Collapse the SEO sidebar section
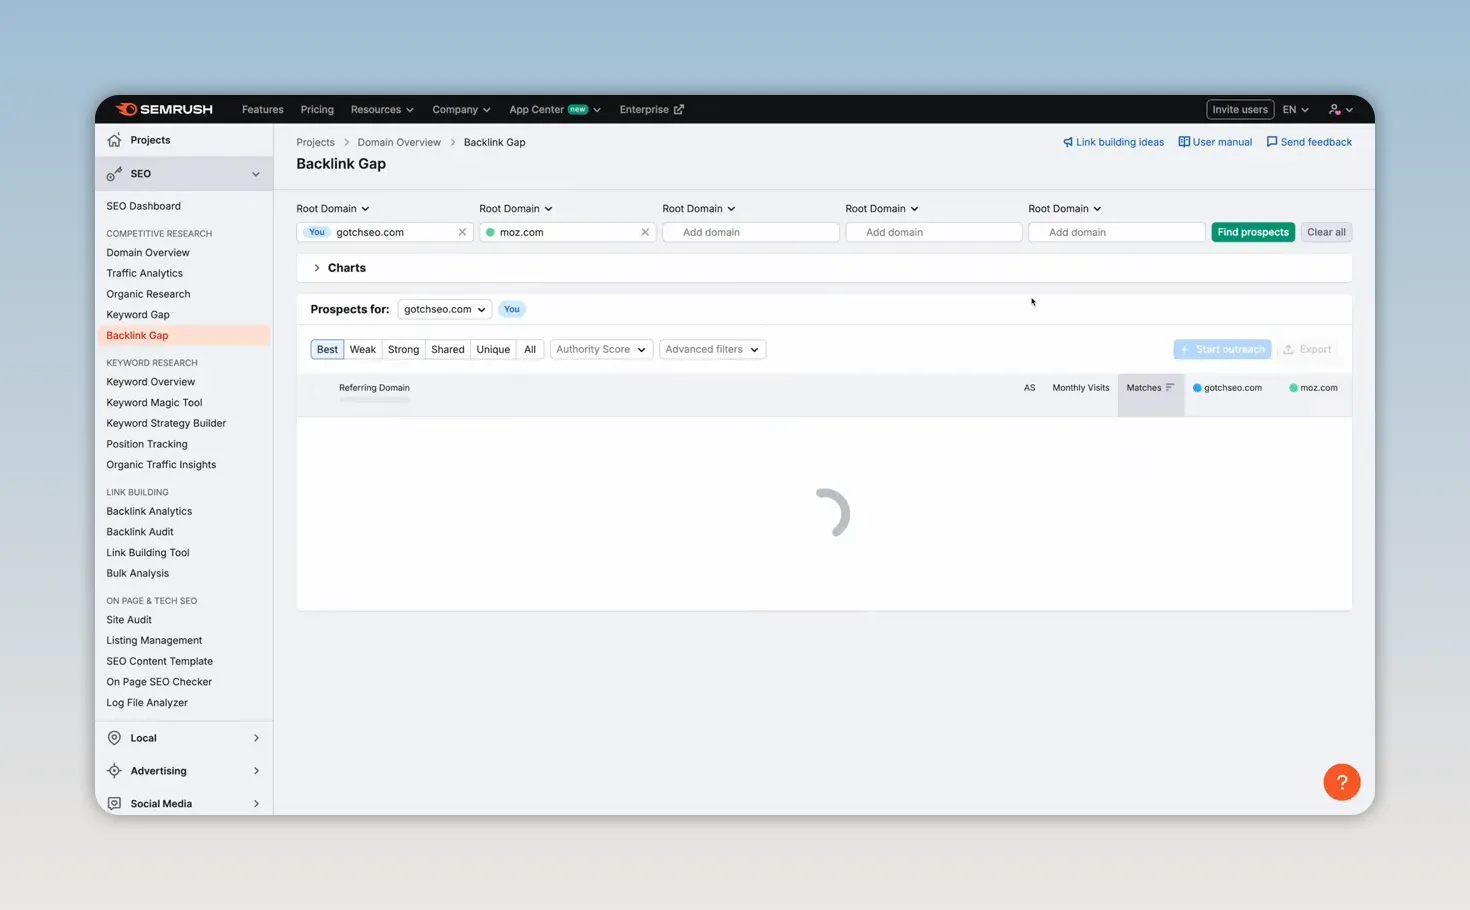 click(x=256, y=174)
